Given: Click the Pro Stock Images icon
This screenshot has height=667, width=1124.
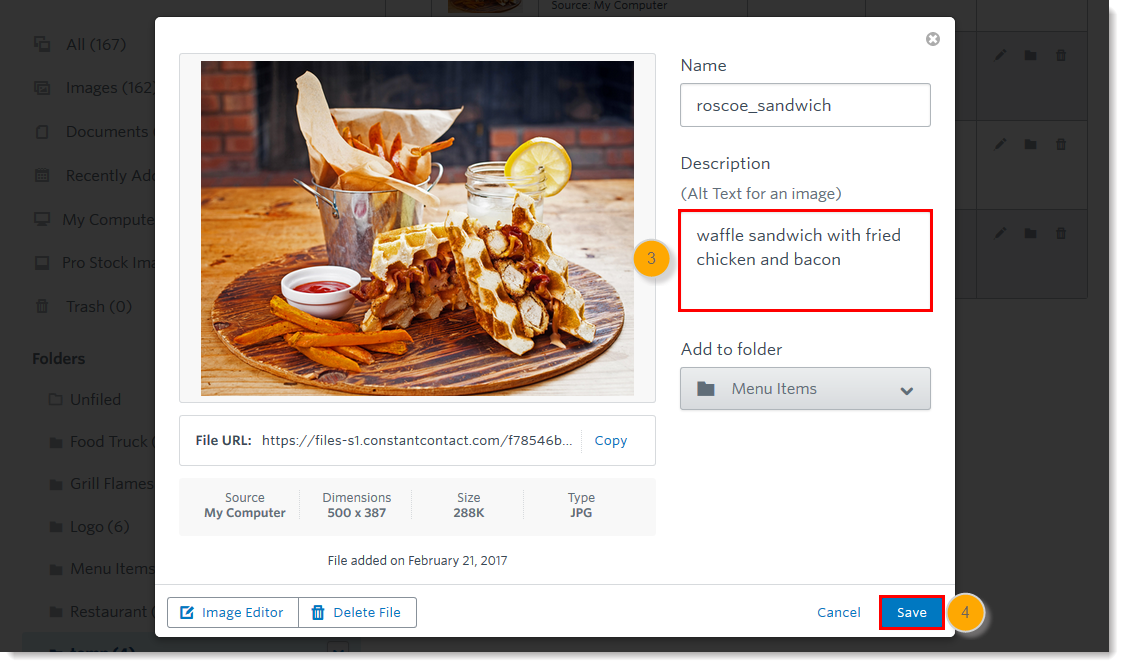Looking at the screenshot, I should tap(42, 263).
